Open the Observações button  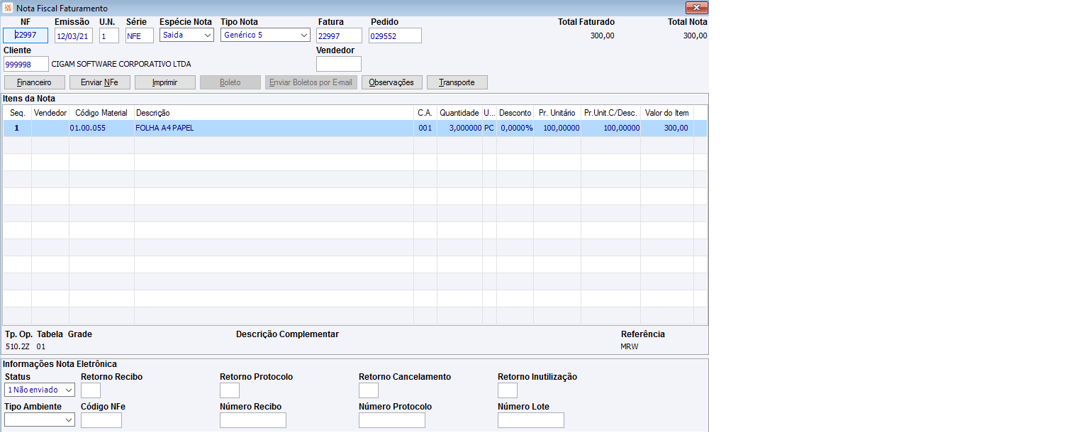391,83
